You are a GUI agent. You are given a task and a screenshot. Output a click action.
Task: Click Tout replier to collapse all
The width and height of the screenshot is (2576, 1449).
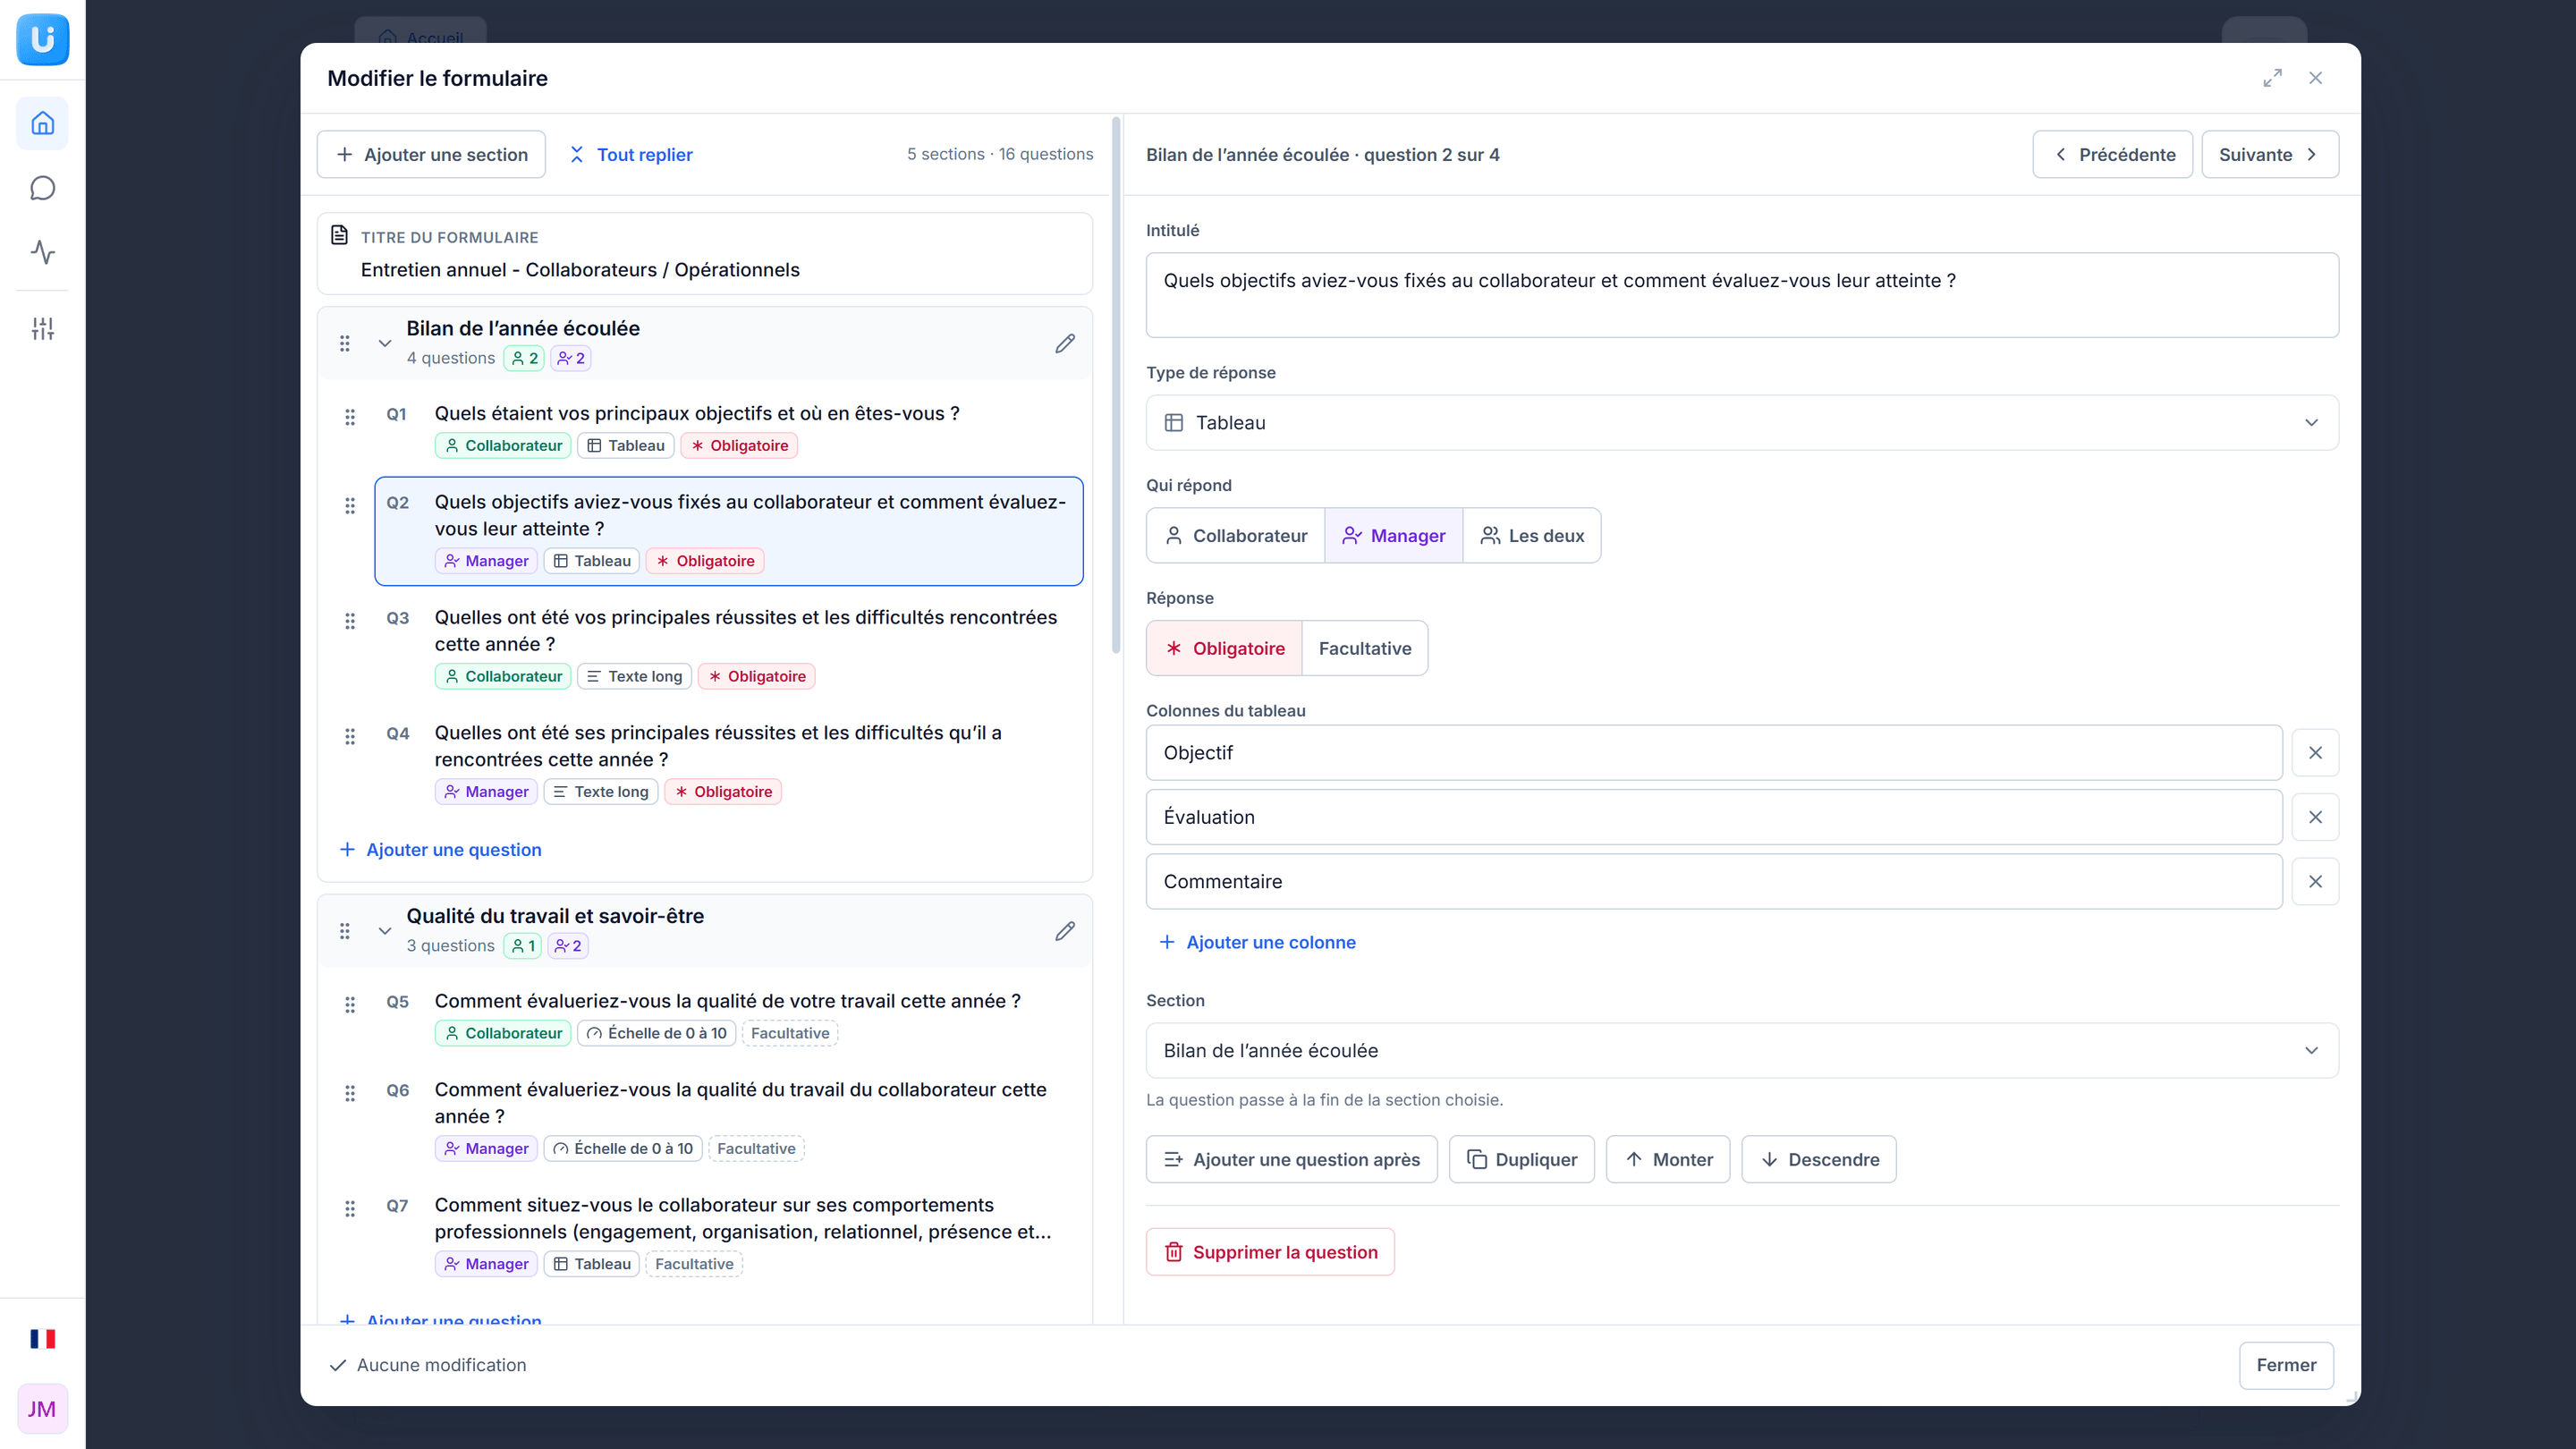point(630,154)
